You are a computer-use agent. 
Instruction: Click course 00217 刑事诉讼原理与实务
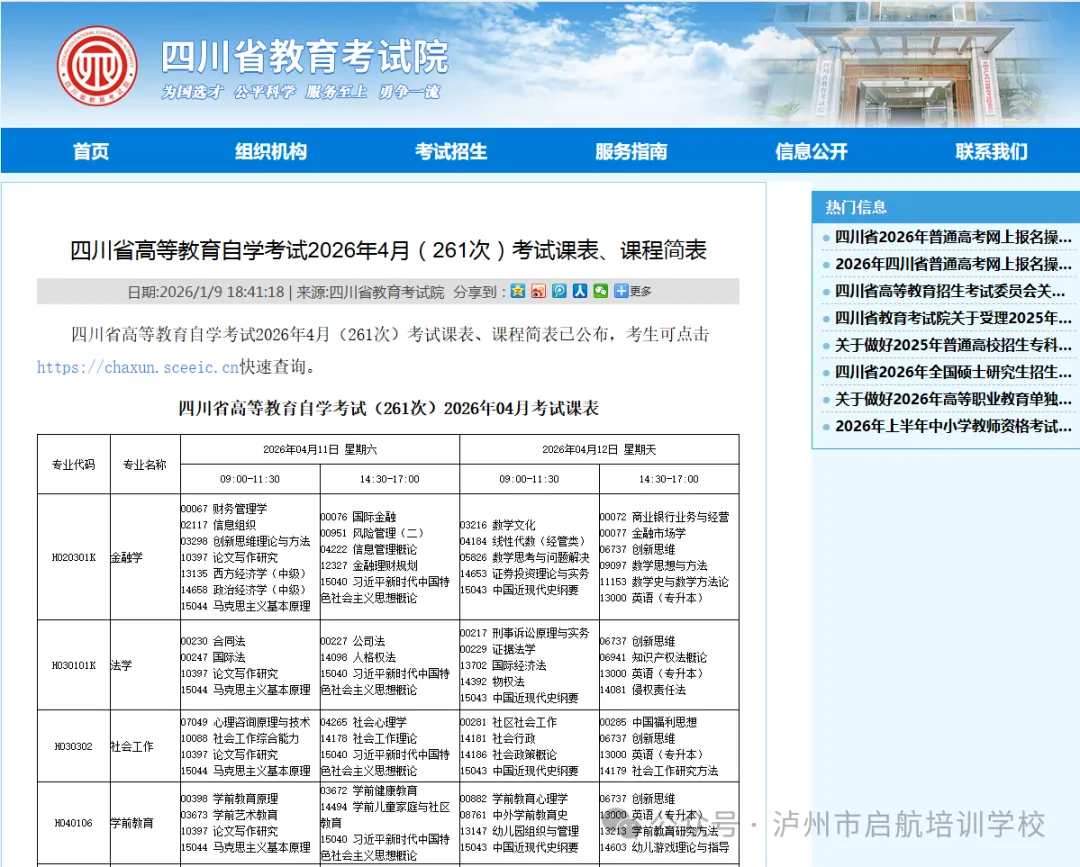click(x=524, y=633)
